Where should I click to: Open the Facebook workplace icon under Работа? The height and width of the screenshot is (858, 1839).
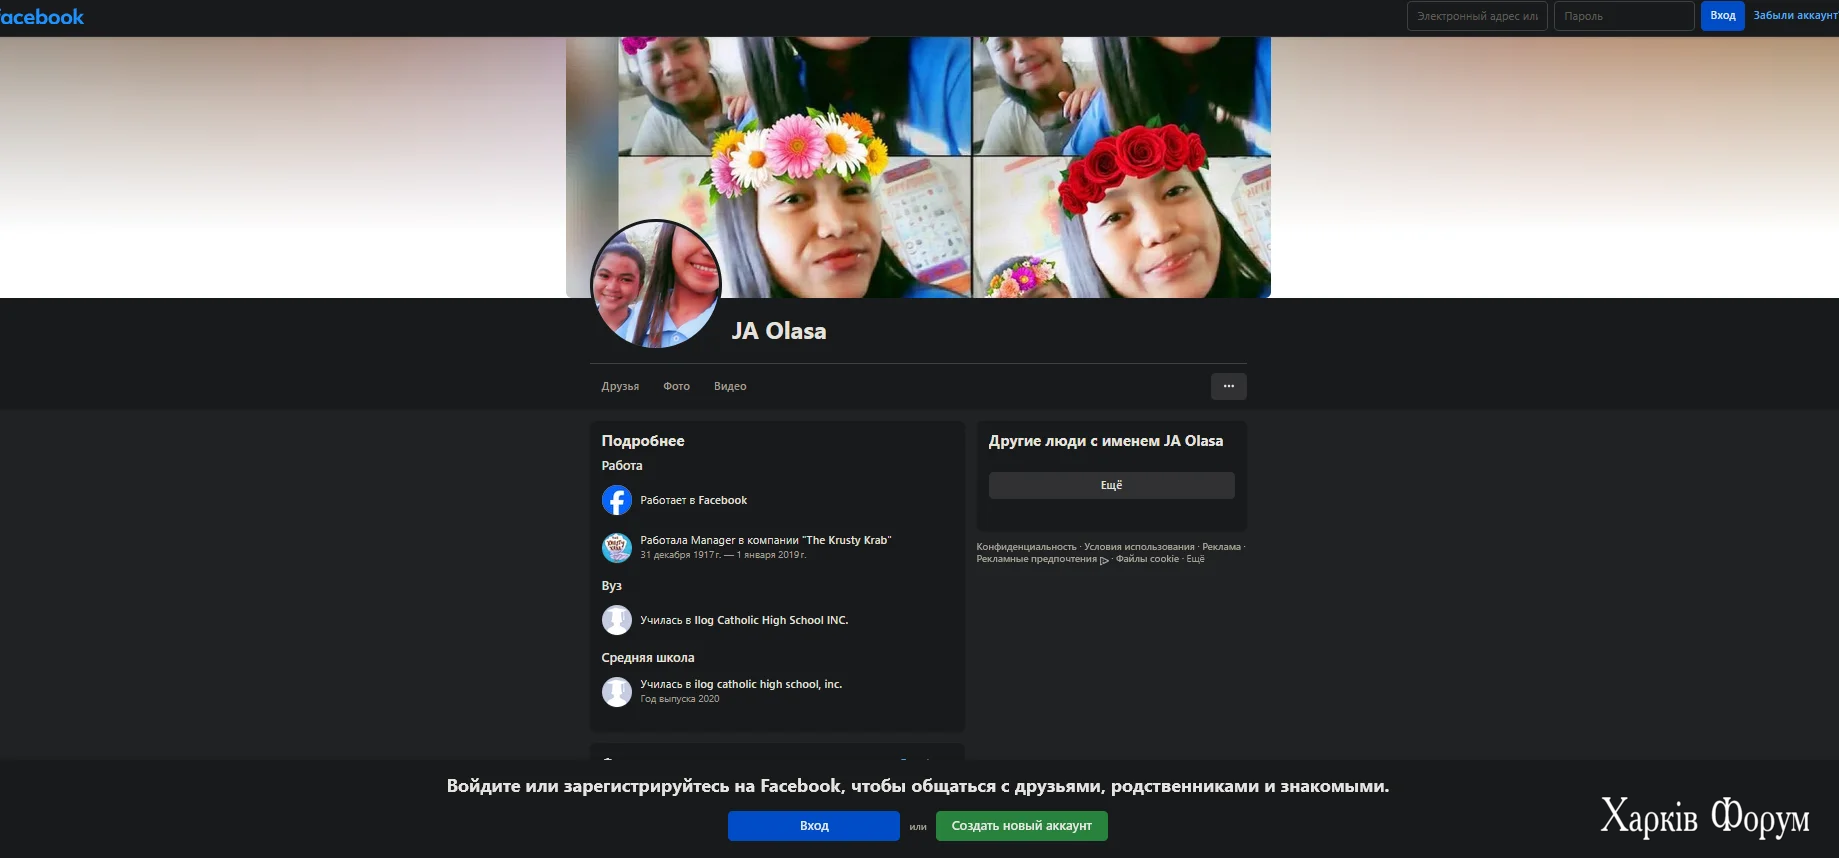coord(616,500)
